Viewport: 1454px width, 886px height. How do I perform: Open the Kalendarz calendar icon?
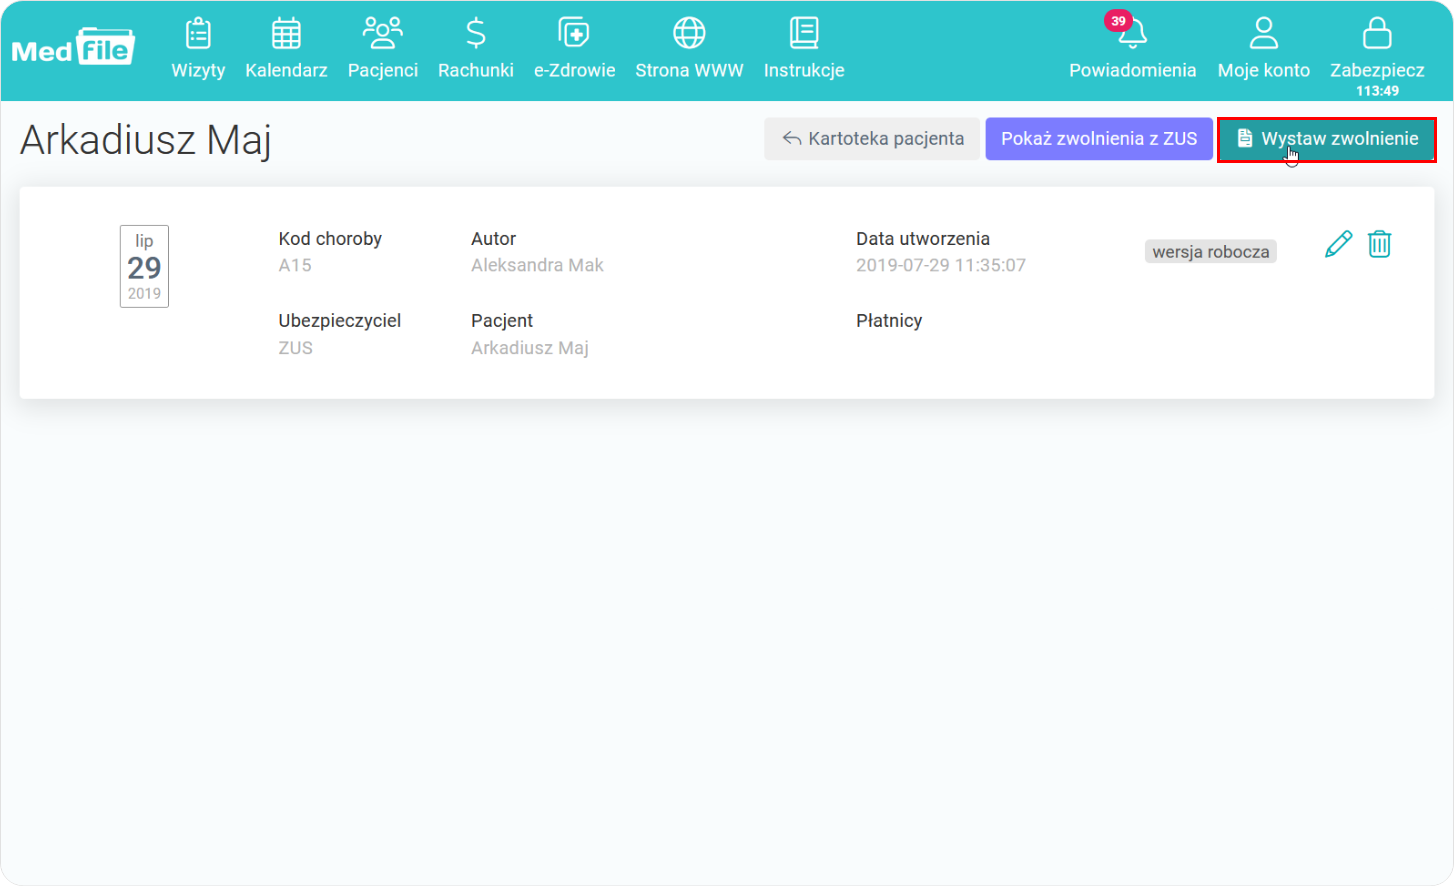tap(286, 34)
